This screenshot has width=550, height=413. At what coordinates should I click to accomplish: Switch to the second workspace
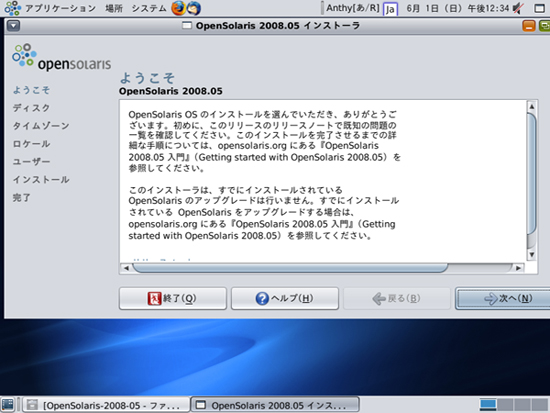505,405
